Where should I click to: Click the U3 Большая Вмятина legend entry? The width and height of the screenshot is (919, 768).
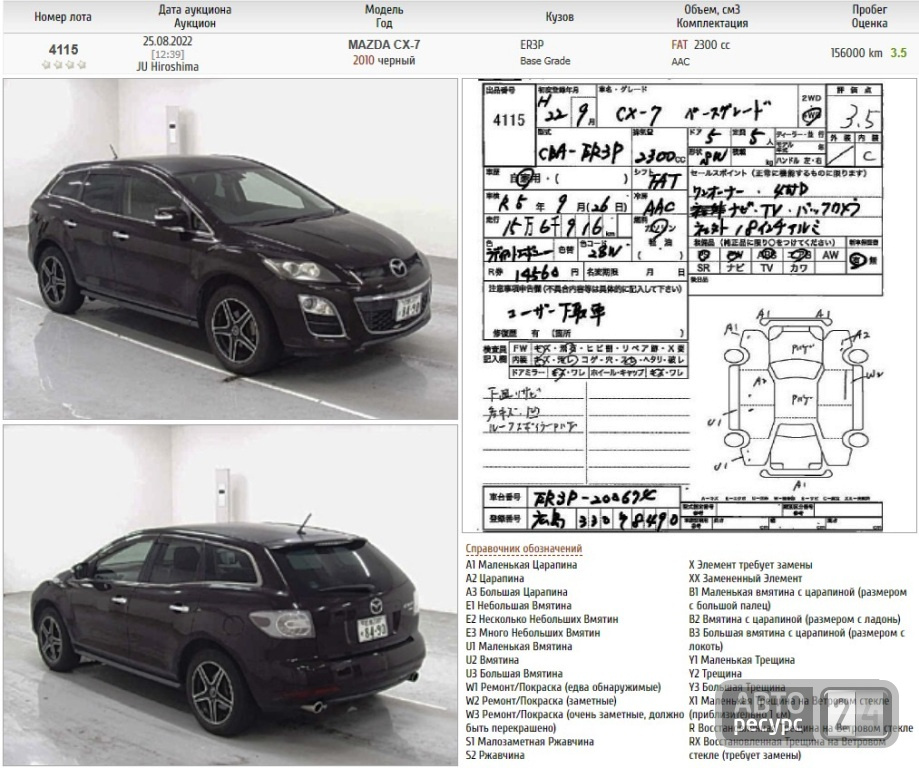click(x=514, y=674)
